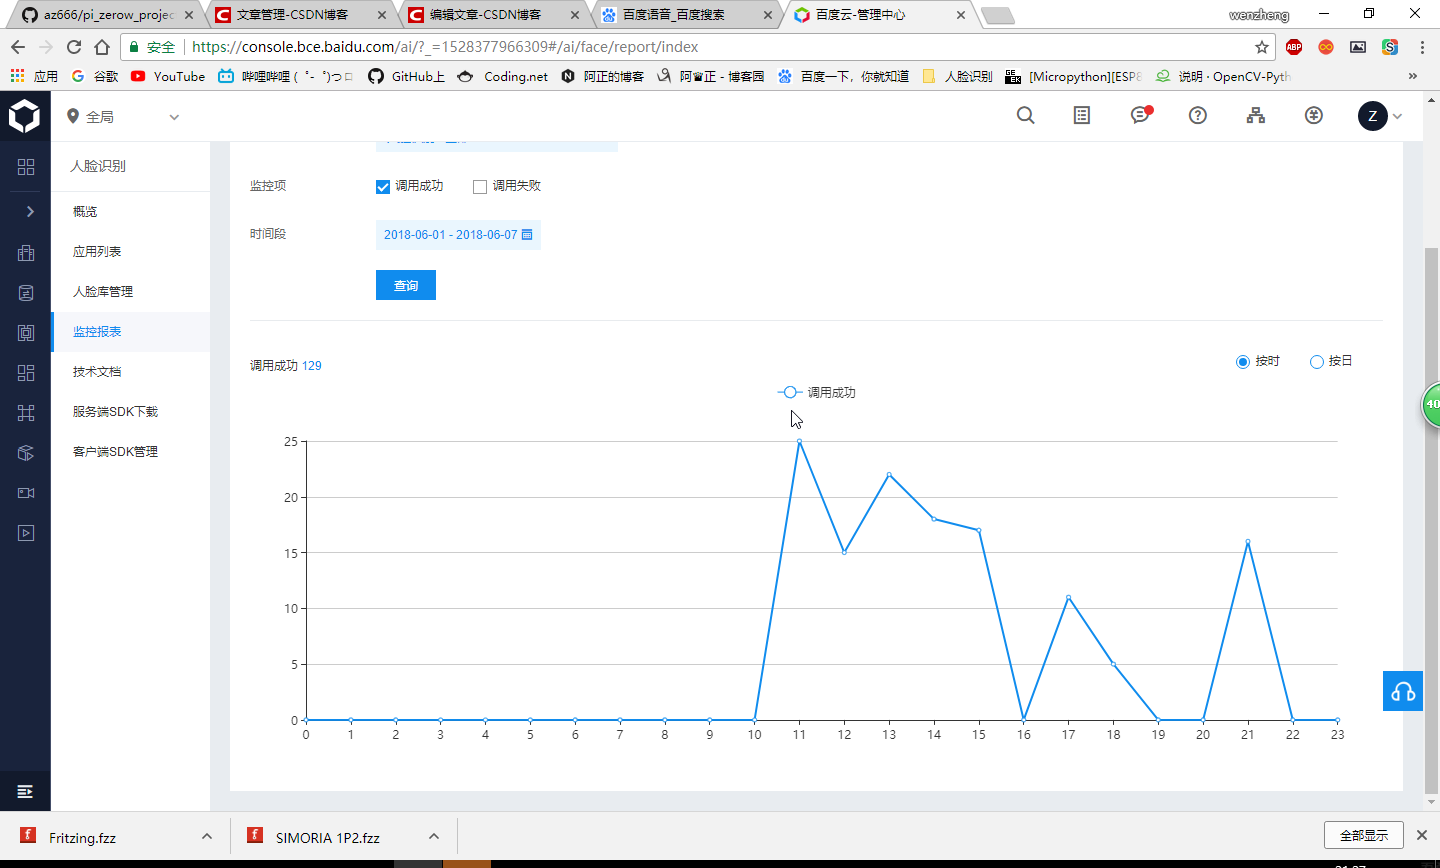Click the database icon below building icon

[26, 293]
